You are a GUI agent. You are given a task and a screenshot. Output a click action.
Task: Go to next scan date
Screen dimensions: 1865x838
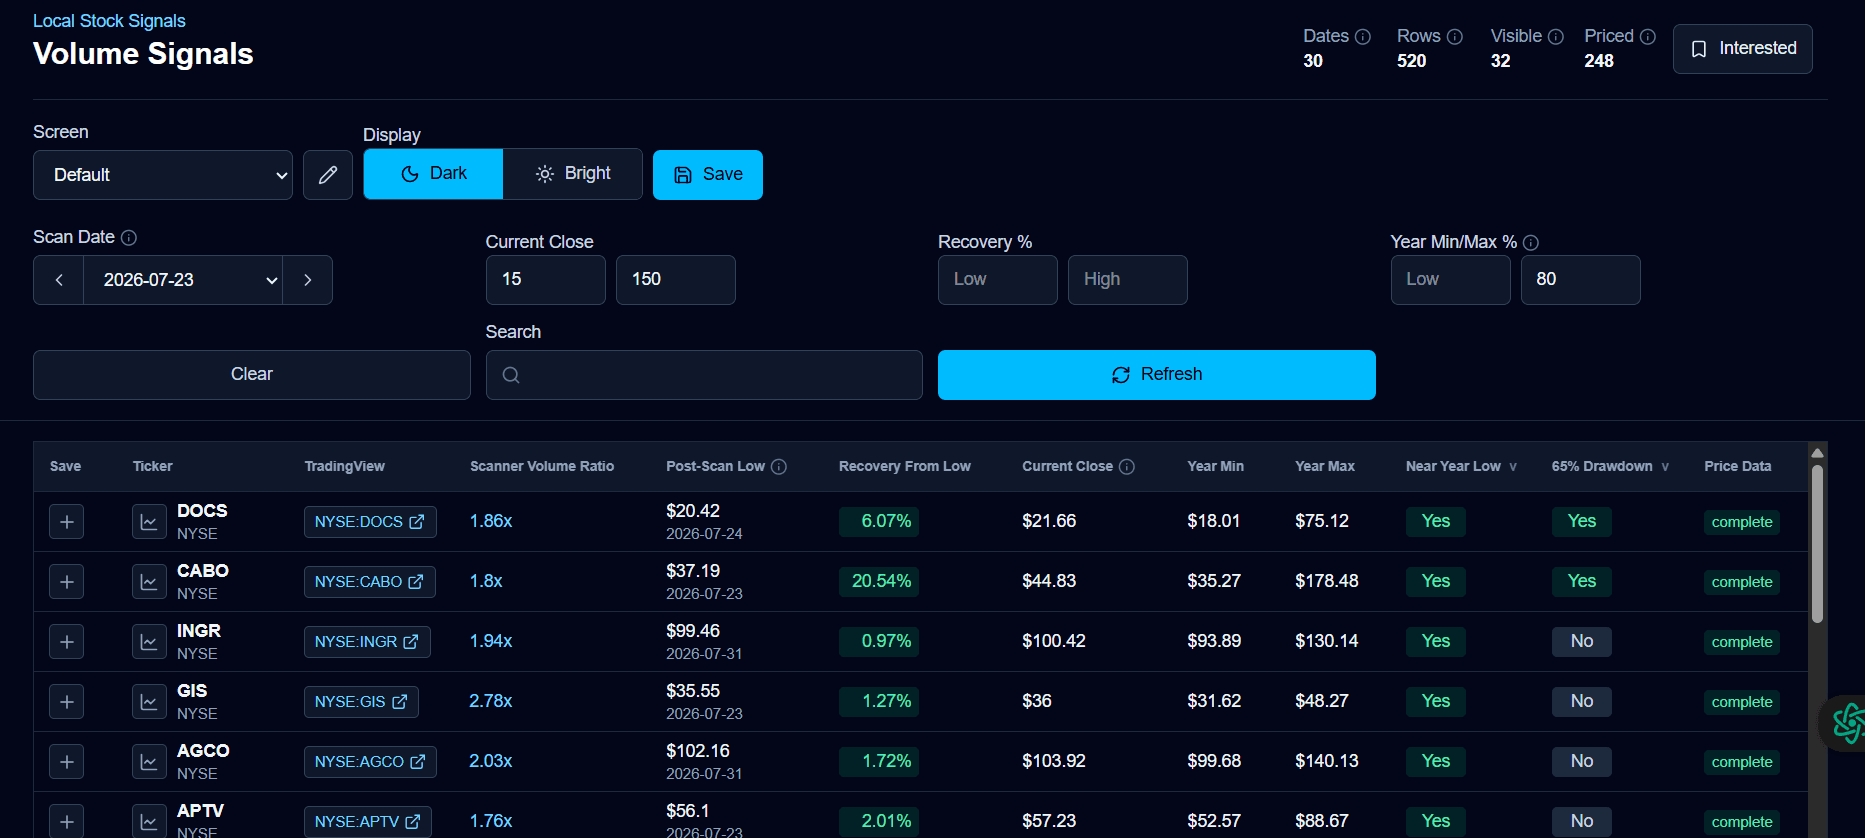[307, 280]
